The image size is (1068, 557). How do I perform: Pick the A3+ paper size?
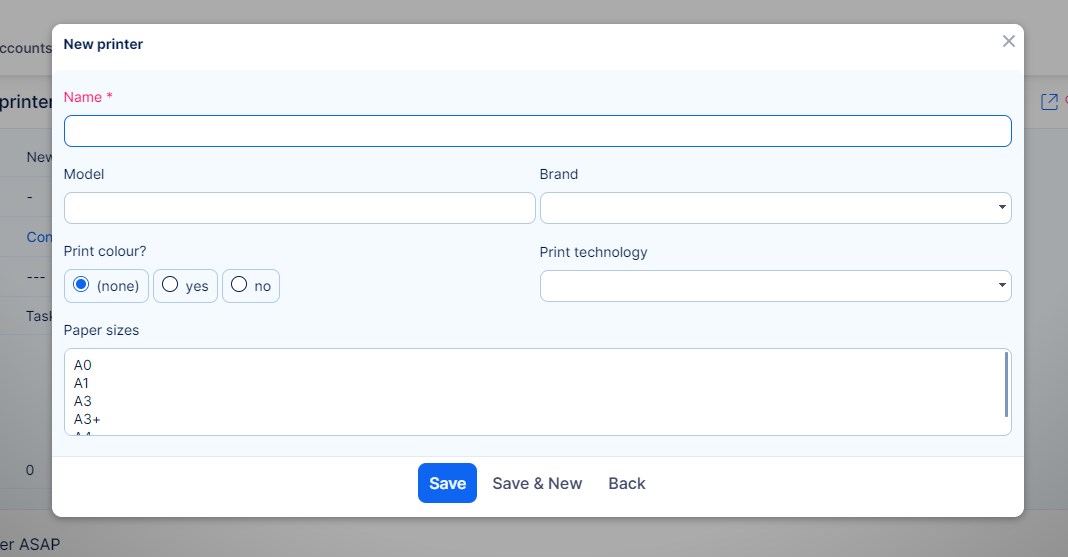tap(87, 418)
